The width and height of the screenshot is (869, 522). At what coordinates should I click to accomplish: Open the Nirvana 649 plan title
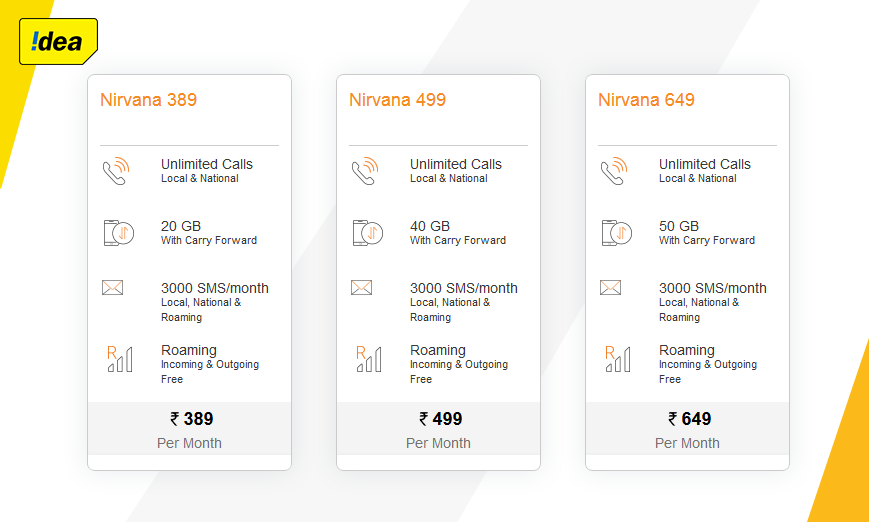point(646,100)
